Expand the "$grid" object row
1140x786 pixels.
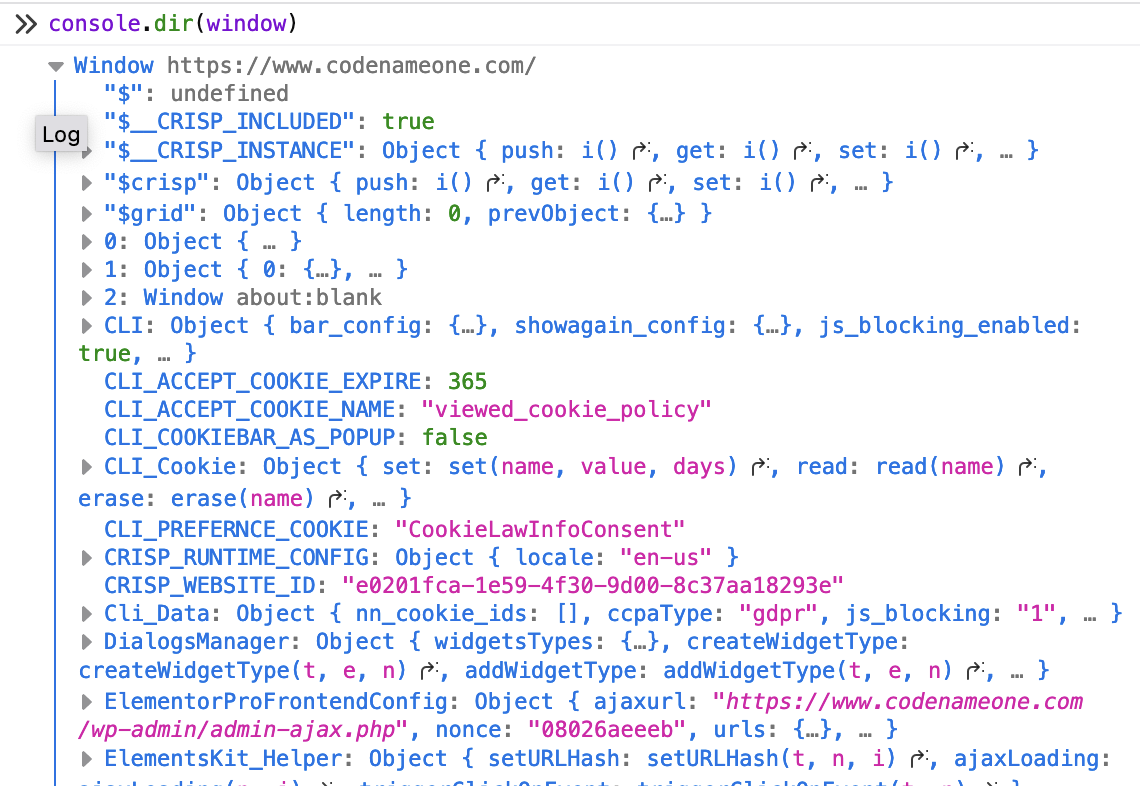pyautogui.click(x=87, y=214)
